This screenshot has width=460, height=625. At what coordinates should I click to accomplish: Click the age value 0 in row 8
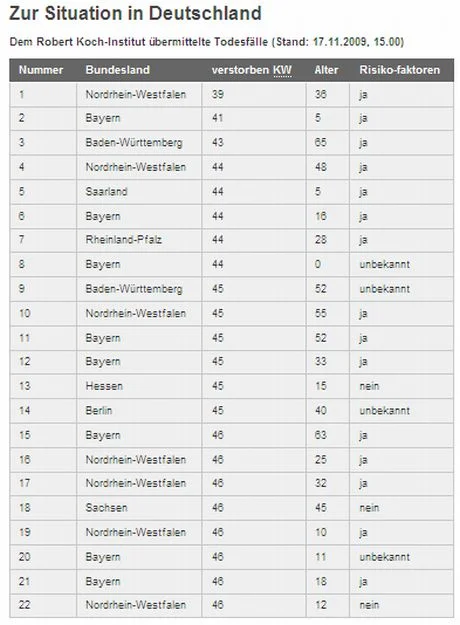318,264
